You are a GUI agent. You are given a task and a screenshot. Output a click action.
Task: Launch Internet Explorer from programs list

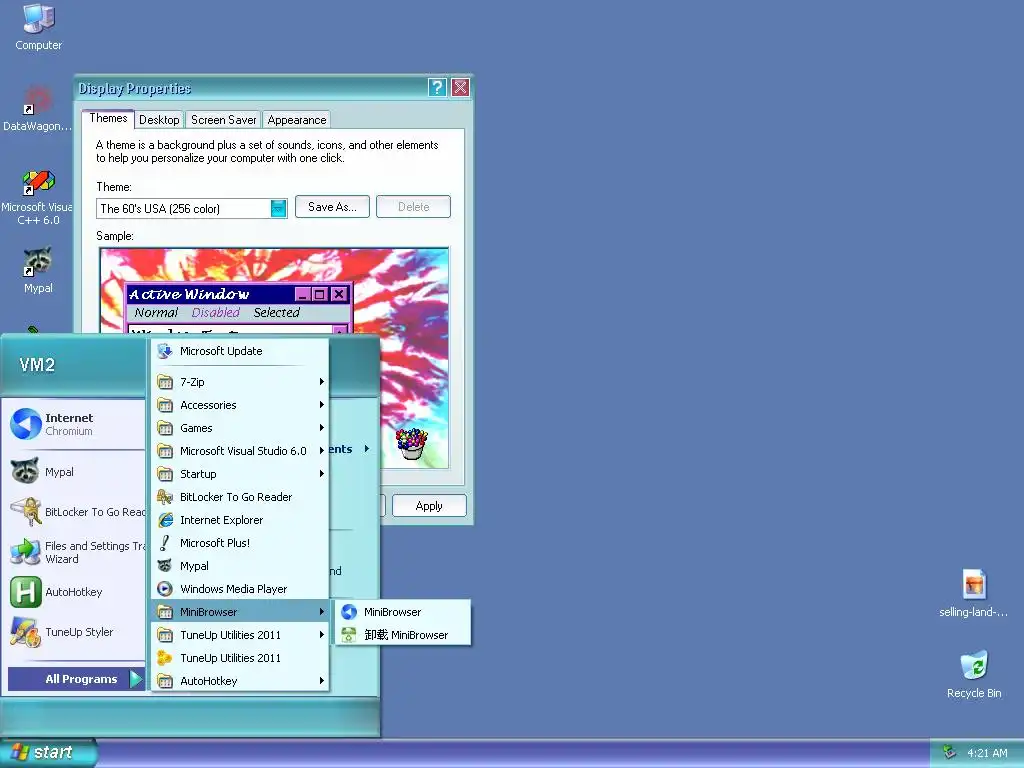[x=240, y=520]
